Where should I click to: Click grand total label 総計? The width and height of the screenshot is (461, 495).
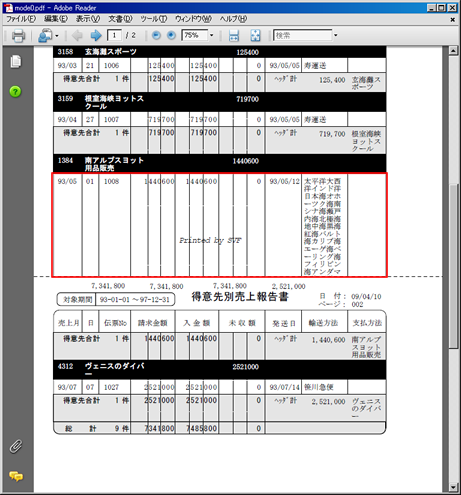pos(81,428)
